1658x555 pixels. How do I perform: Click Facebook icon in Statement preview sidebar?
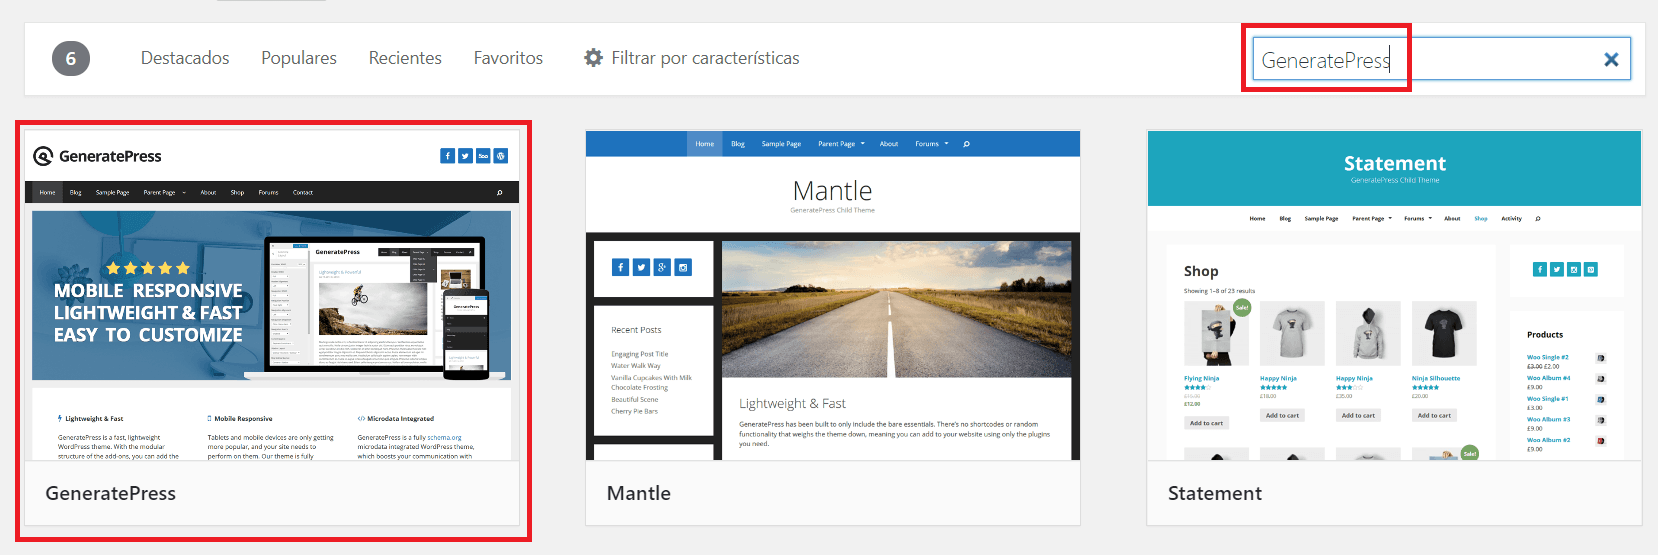coord(1540,269)
